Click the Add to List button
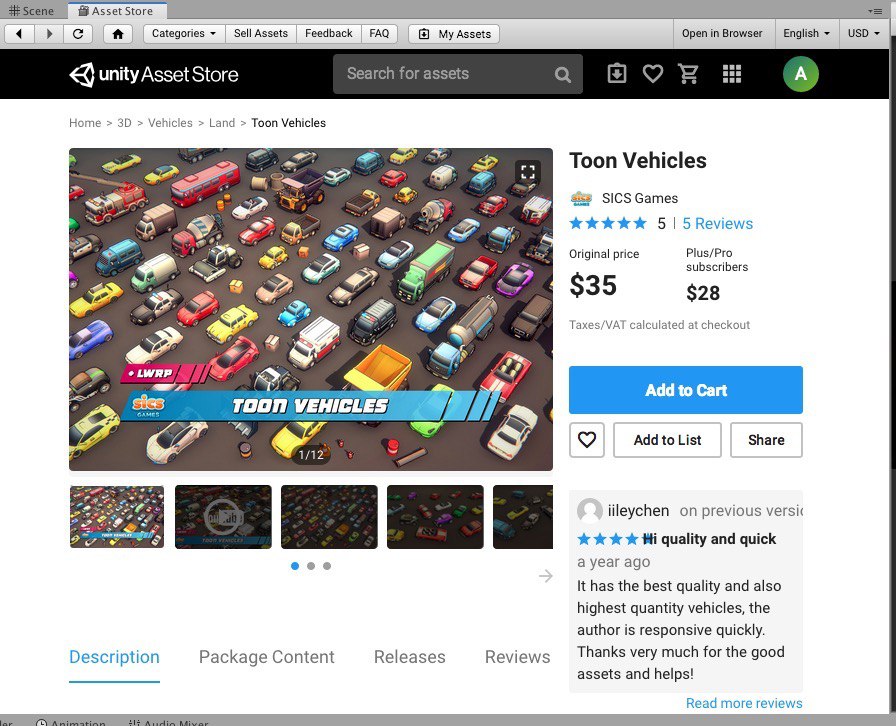This screenshot has width=896, height=726. click(667, 440)
